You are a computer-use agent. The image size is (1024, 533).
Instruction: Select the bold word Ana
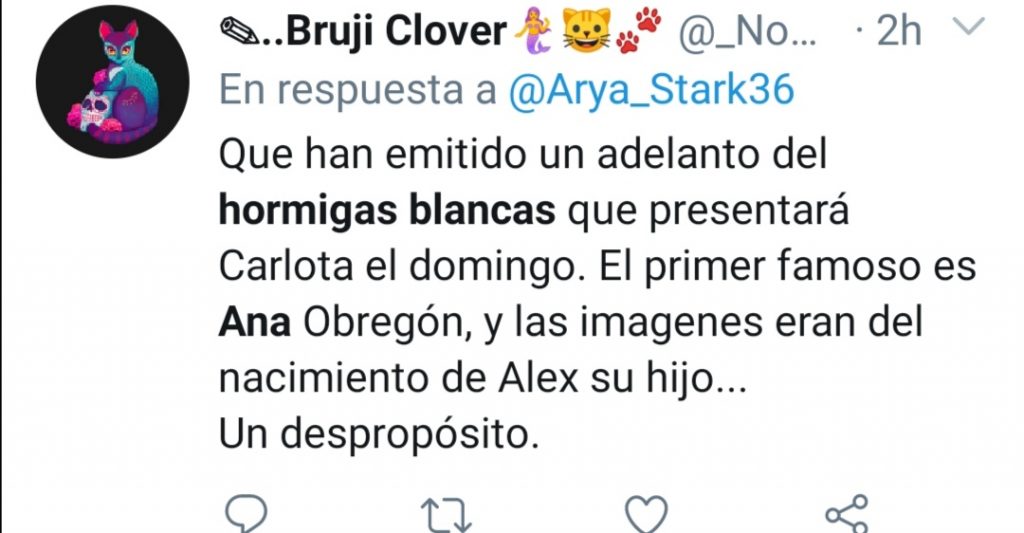point(255,322)
